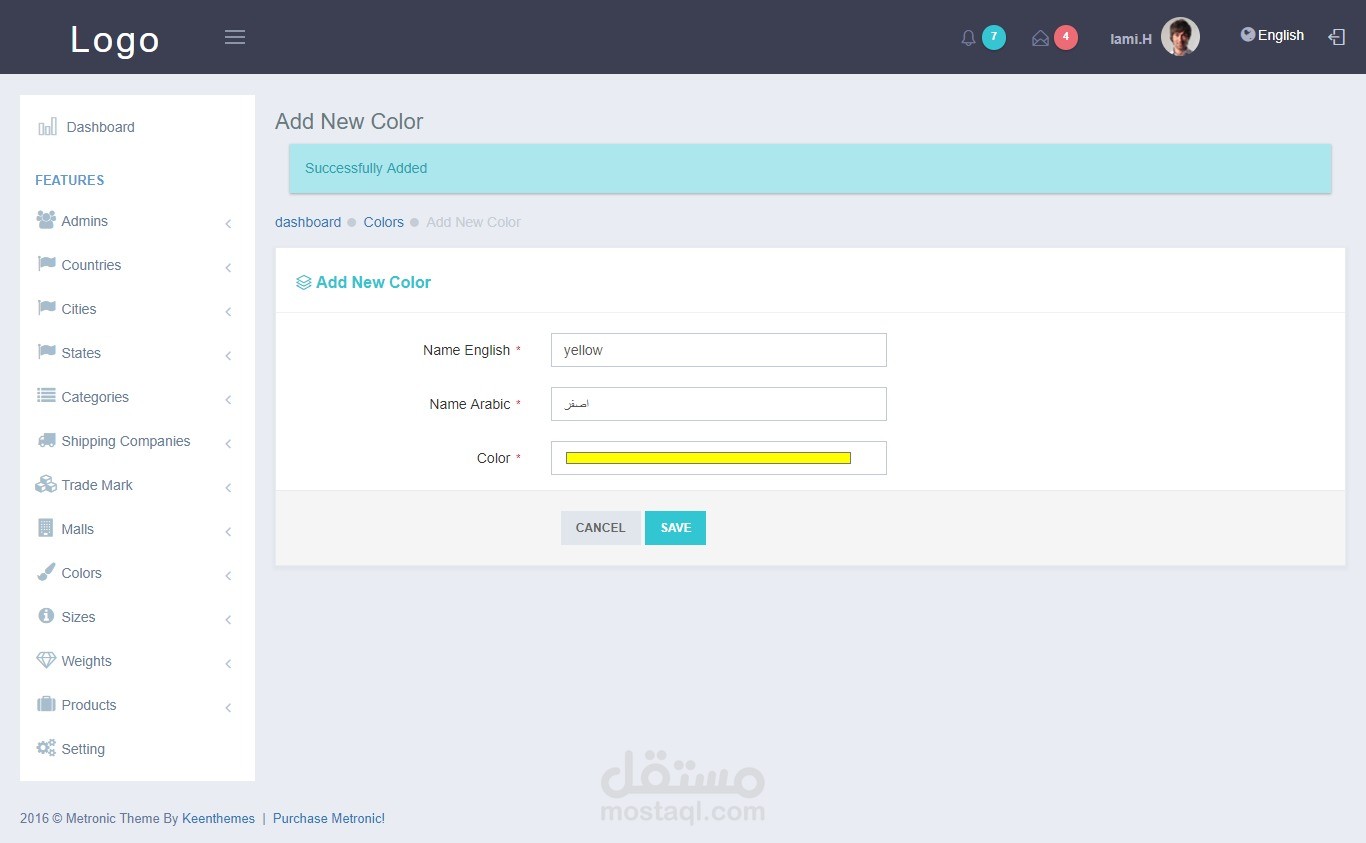The width and height of the screenshot is (1366, 843).
Task: Expand the Categories menu arrow
Action: [x=228, y=399]
